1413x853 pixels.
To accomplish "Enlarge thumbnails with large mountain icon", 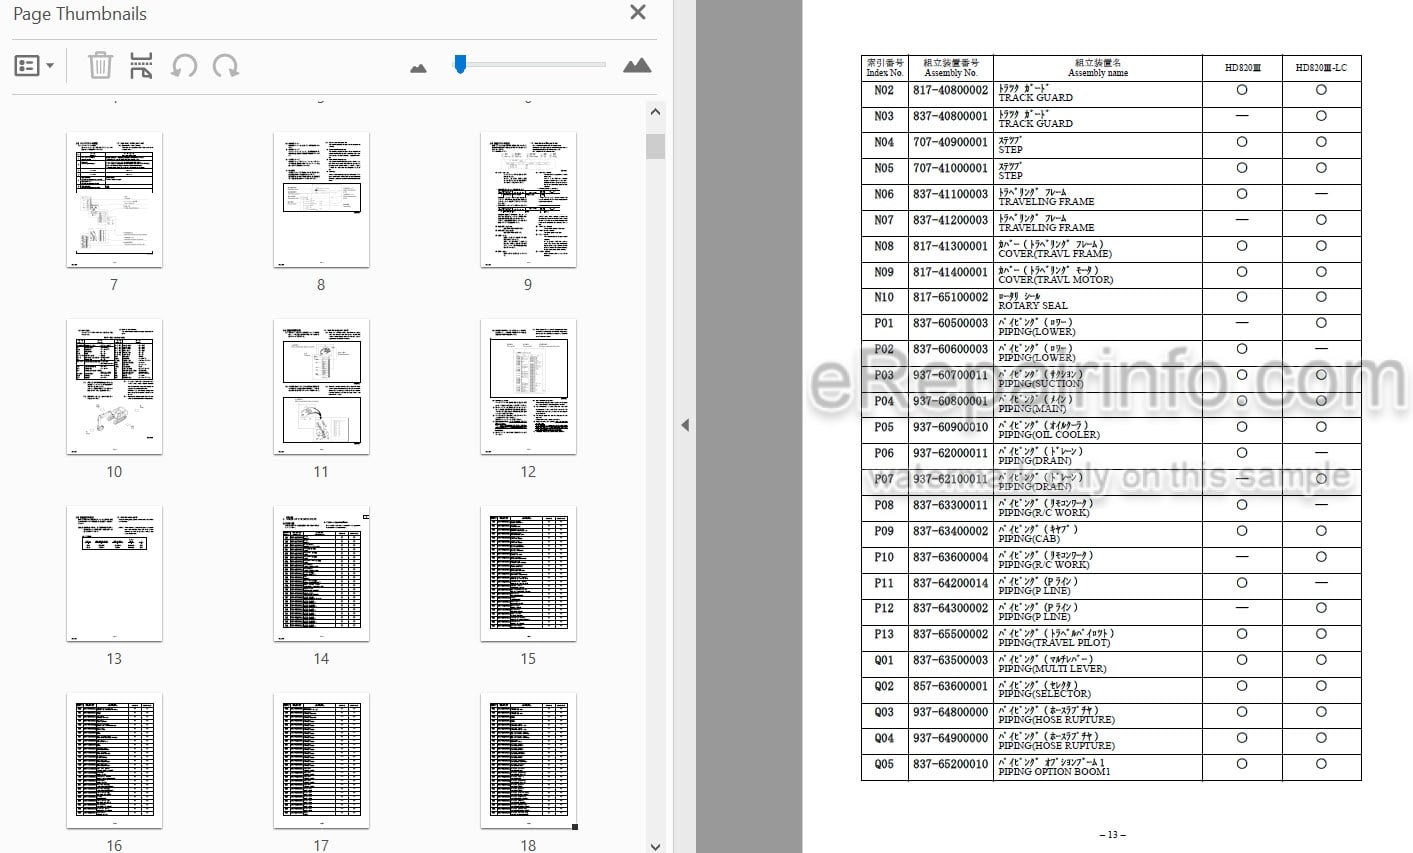I will coord(637,65).
